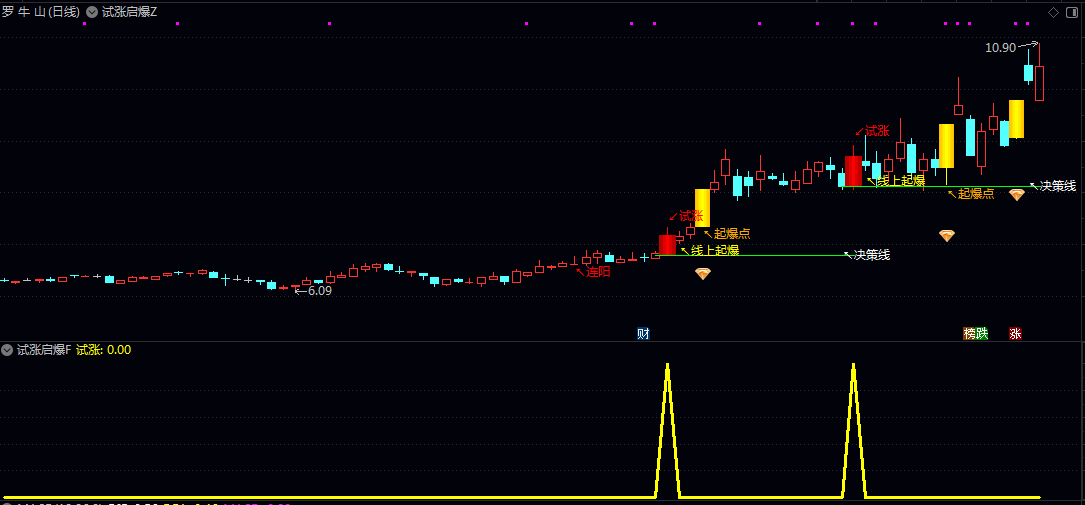Click the green 跌 event marker
Viewport: 1085px width, 505px height.
click(x=982, y=333)
